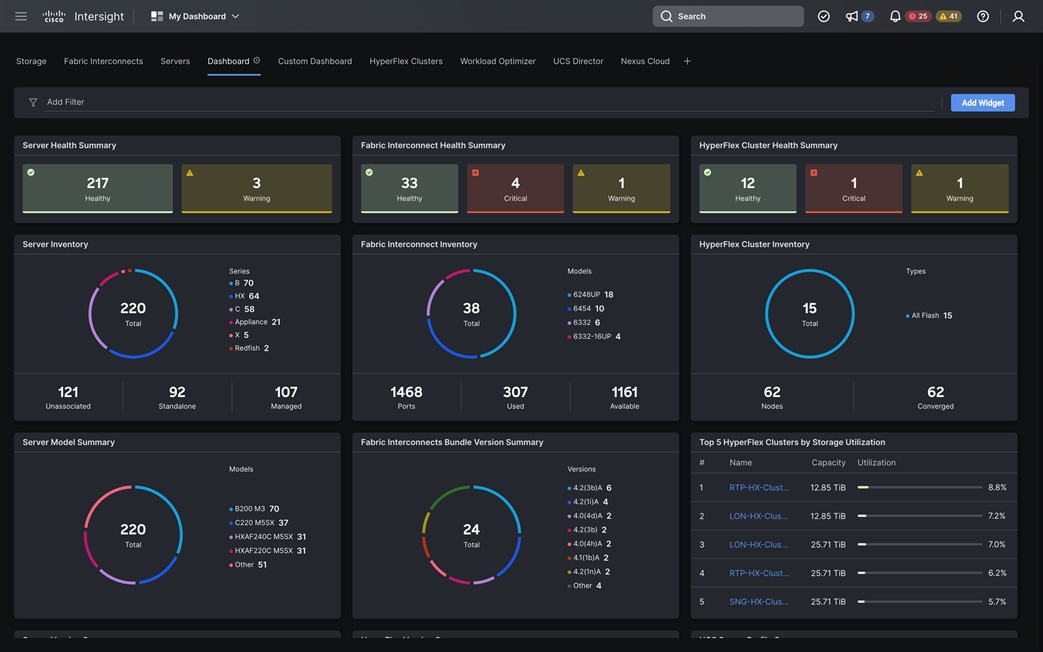Click the Redfish 2 series legend entry
This screenshot has height=652, width=1043.
[249, 348]
